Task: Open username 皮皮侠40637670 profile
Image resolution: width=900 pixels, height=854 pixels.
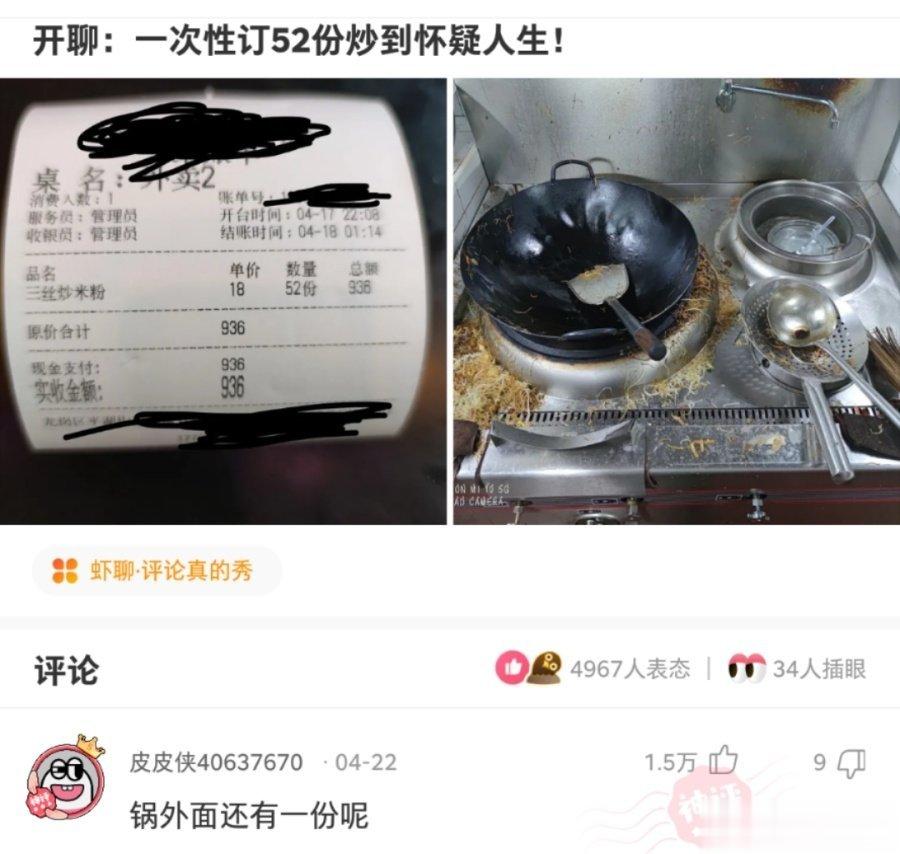Action: click(x=216, y=762)
